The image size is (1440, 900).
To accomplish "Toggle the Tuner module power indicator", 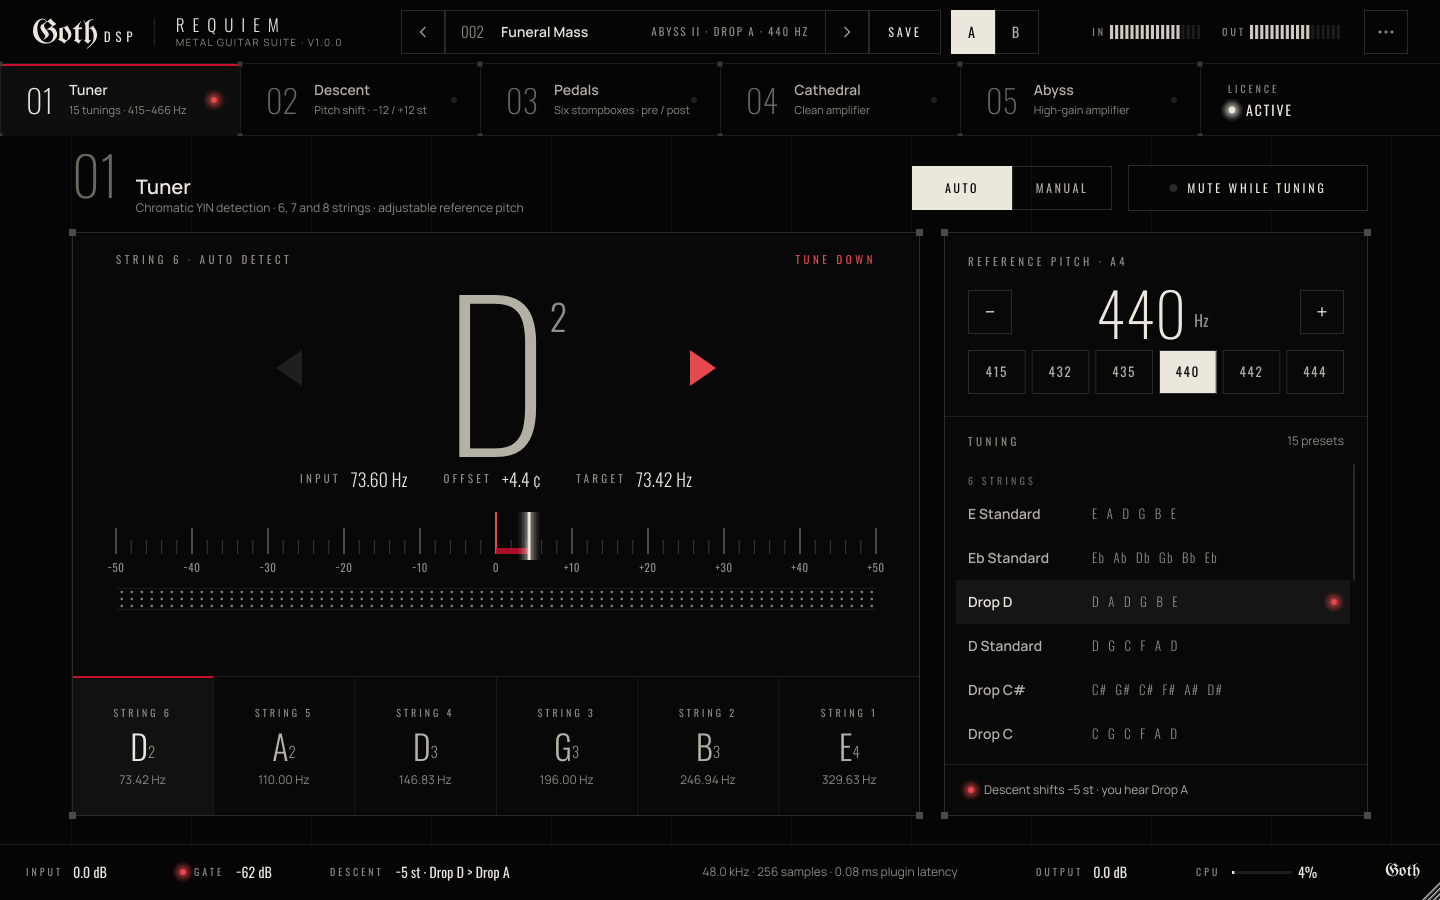I will pos(213,100).
